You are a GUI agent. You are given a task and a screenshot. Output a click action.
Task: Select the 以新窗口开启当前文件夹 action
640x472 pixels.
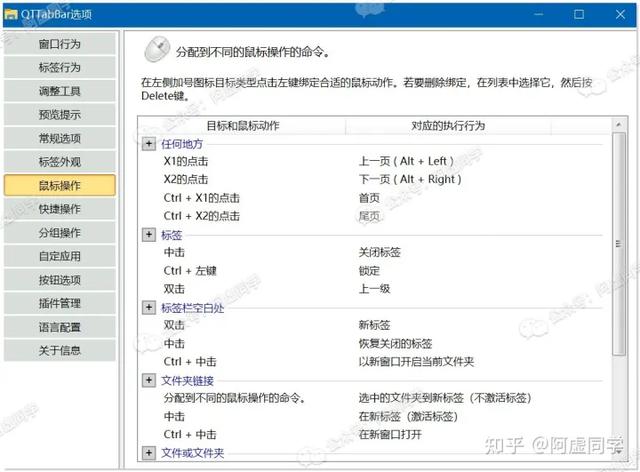click(x=416, y=362)
